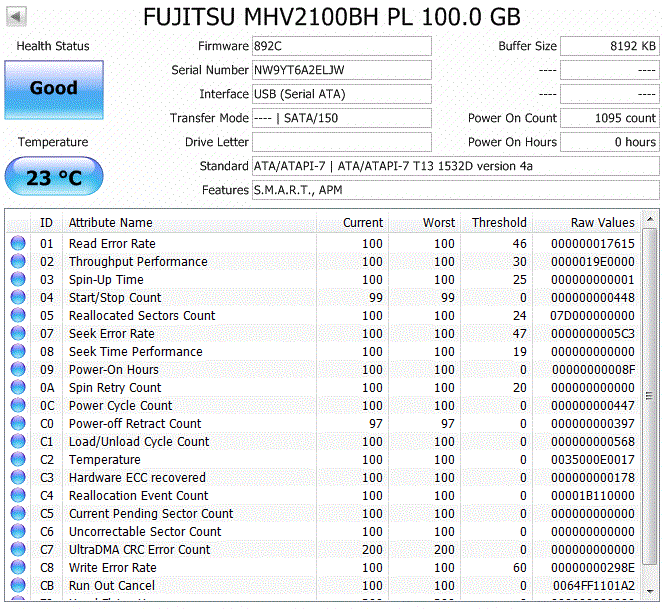Click raw value 0064FF1101A2
This screenshot has height=609, width=666.
coord(593,586)
